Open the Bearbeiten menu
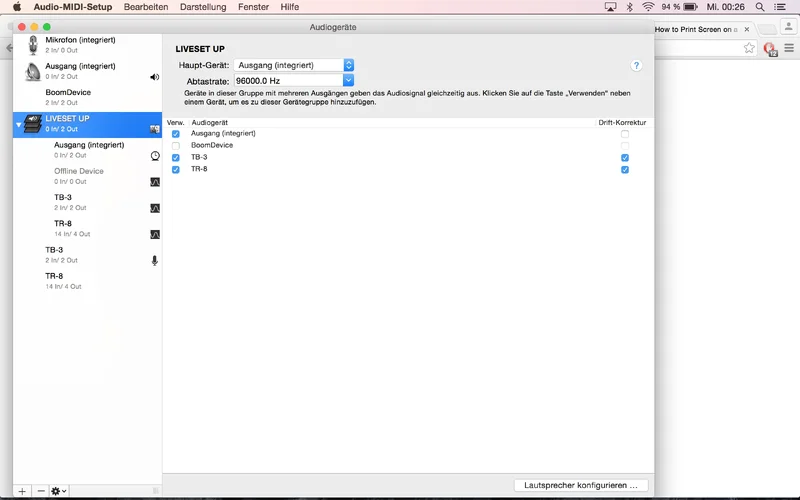 tap(146, 7)
